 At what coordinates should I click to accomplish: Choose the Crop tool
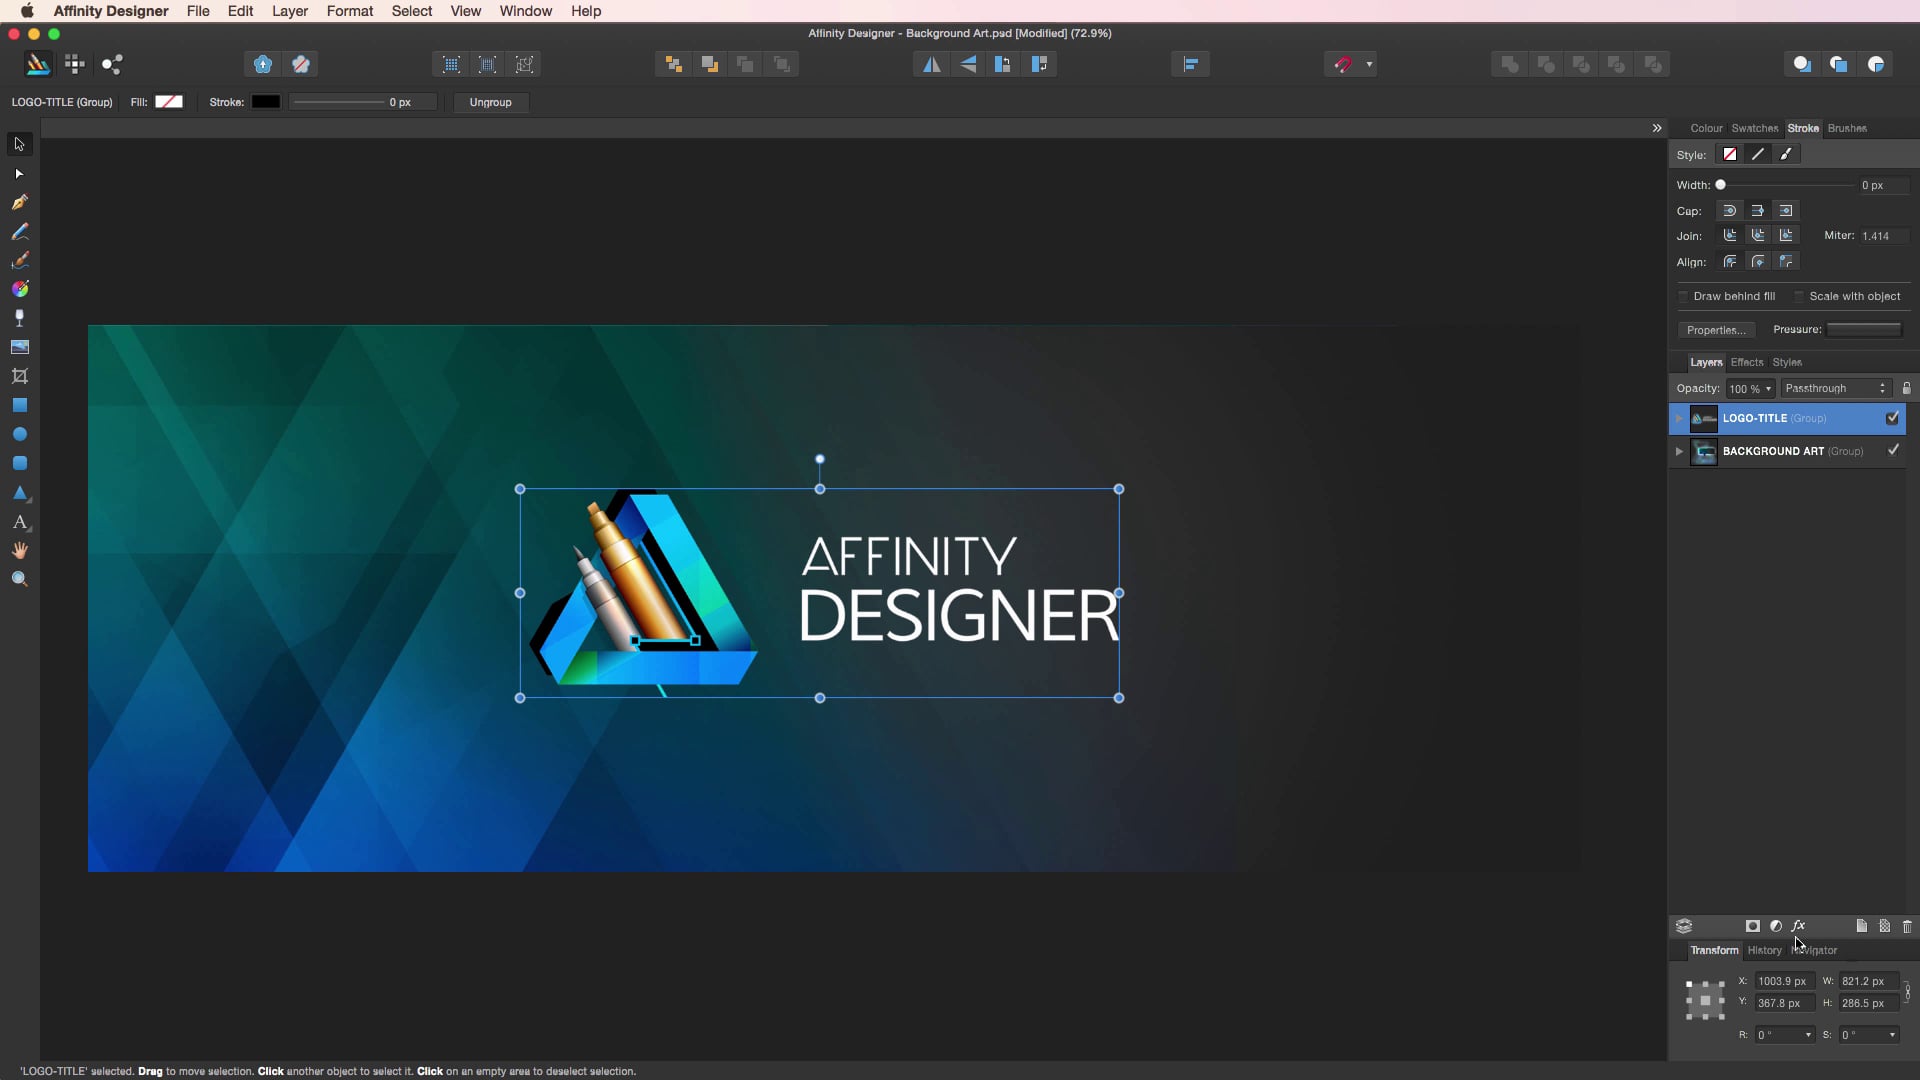click(19, 376)
